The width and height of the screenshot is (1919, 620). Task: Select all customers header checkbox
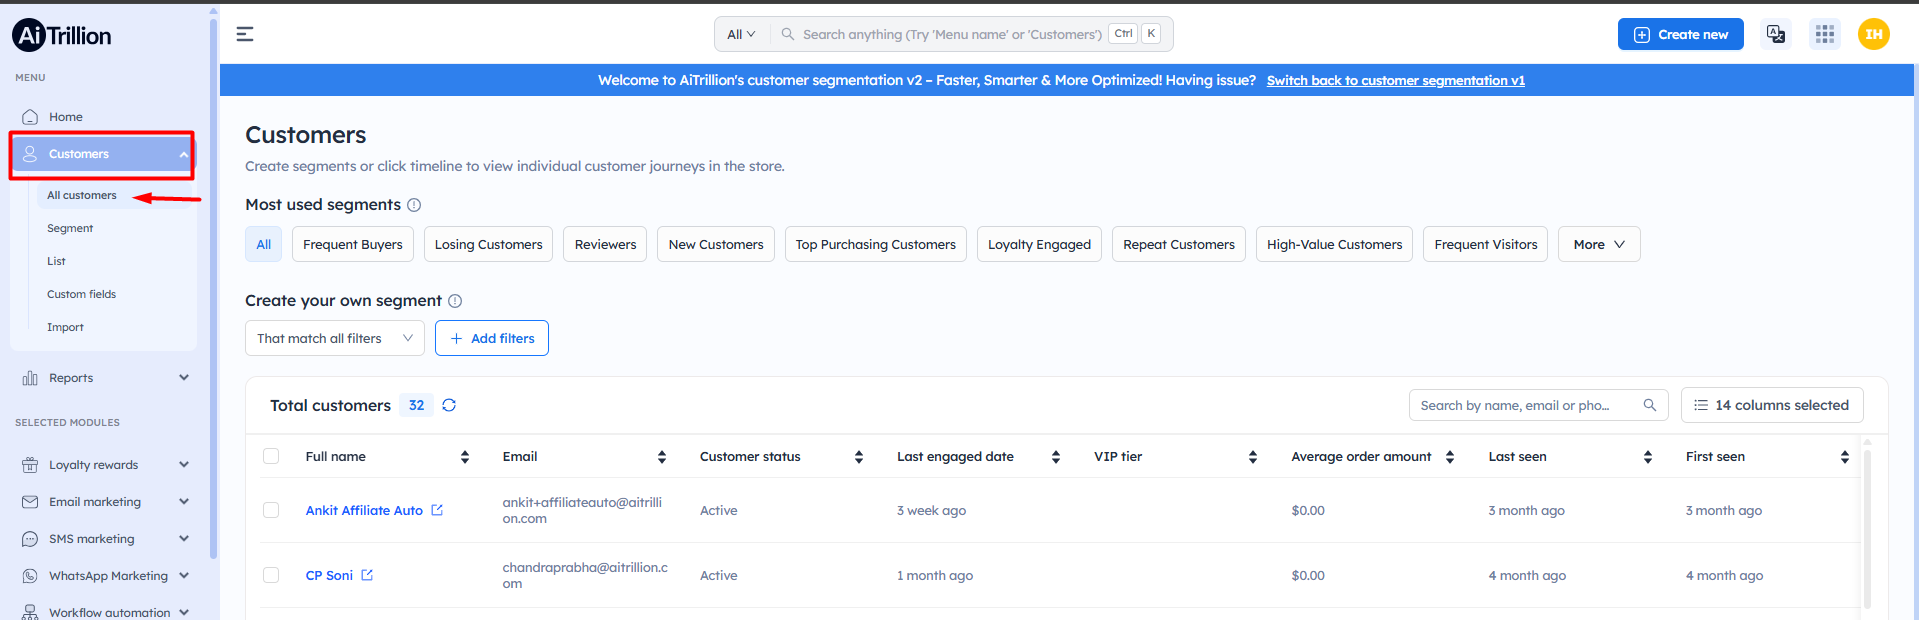click(x=271, y=456)
